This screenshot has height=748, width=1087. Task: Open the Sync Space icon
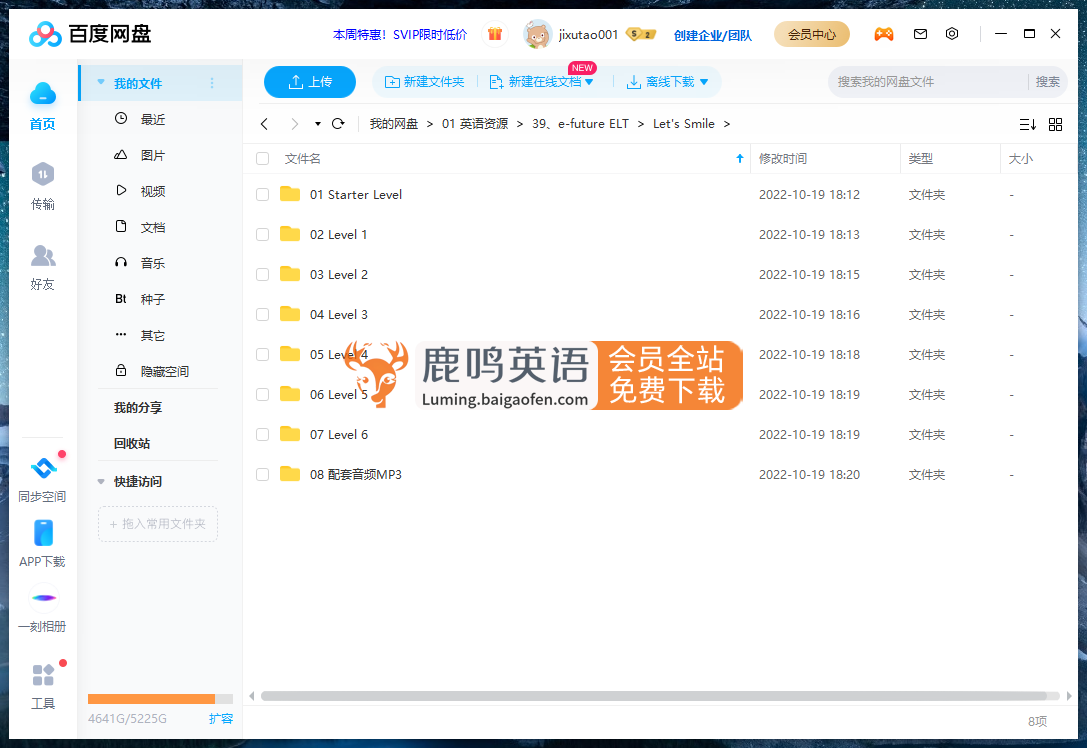tap(43, 468)
